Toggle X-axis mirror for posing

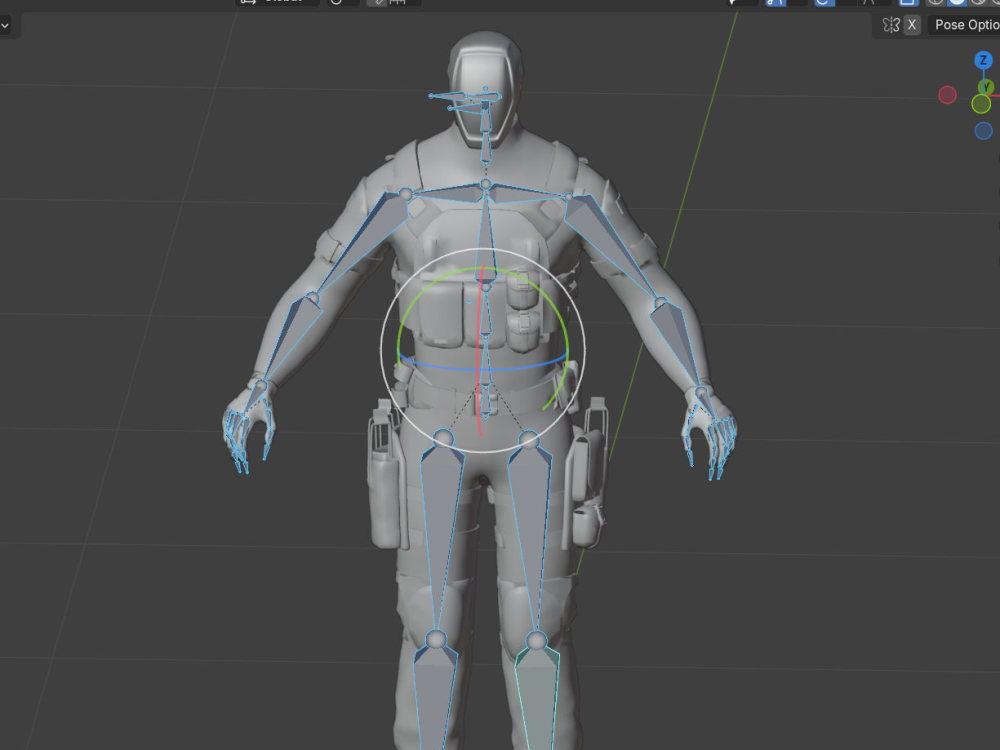click(x=912, y=25)
